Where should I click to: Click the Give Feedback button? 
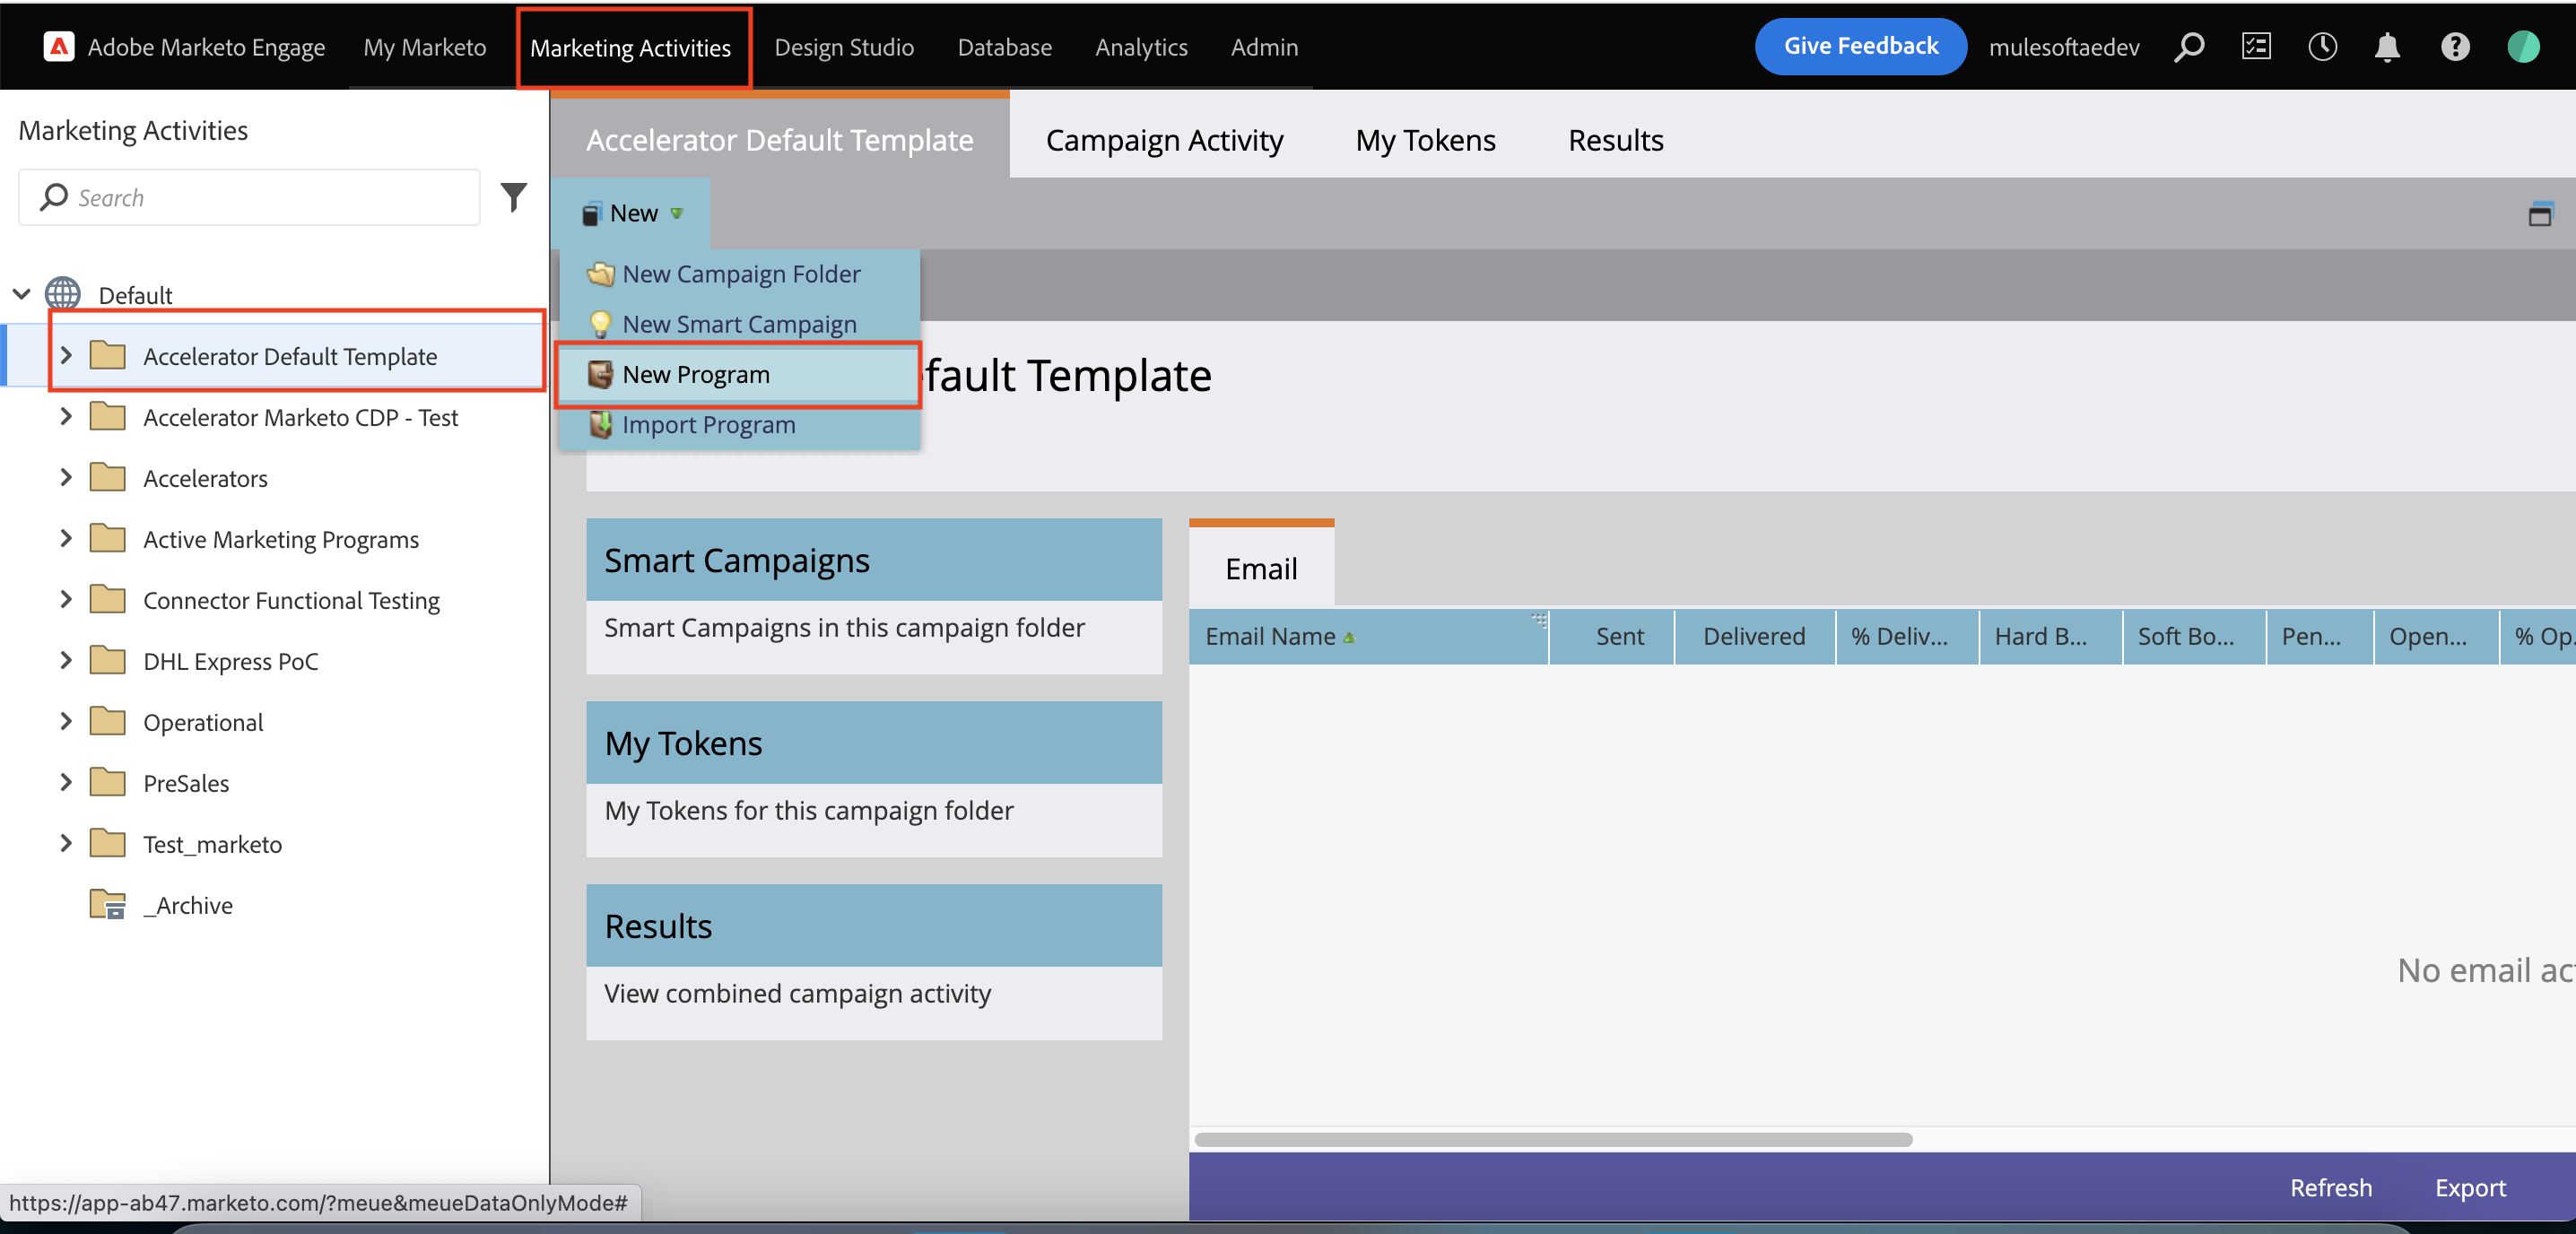point(1860,46)
